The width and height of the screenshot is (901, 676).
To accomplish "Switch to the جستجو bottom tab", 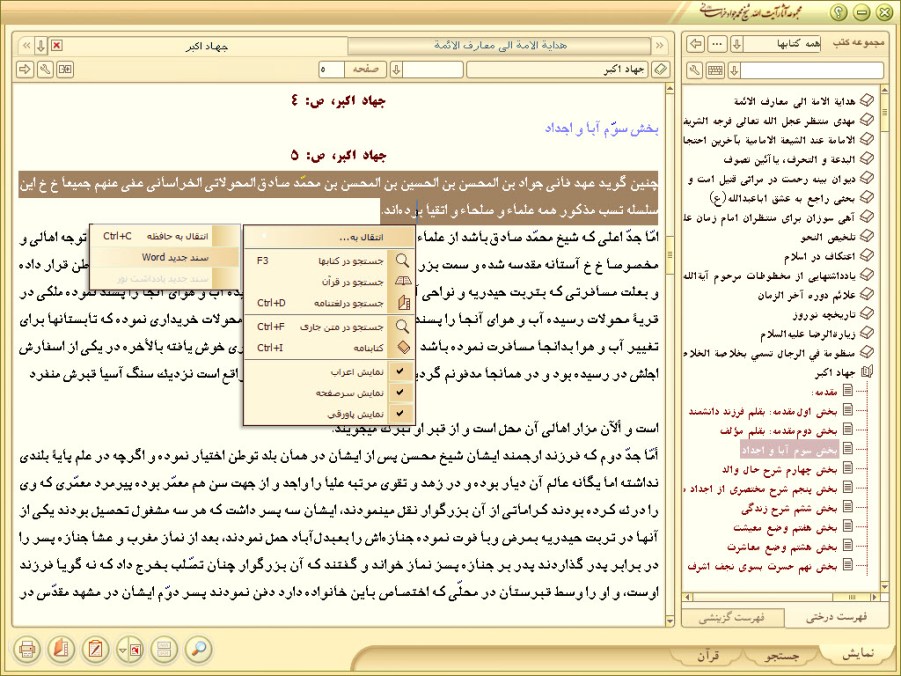I will point(781,655).
